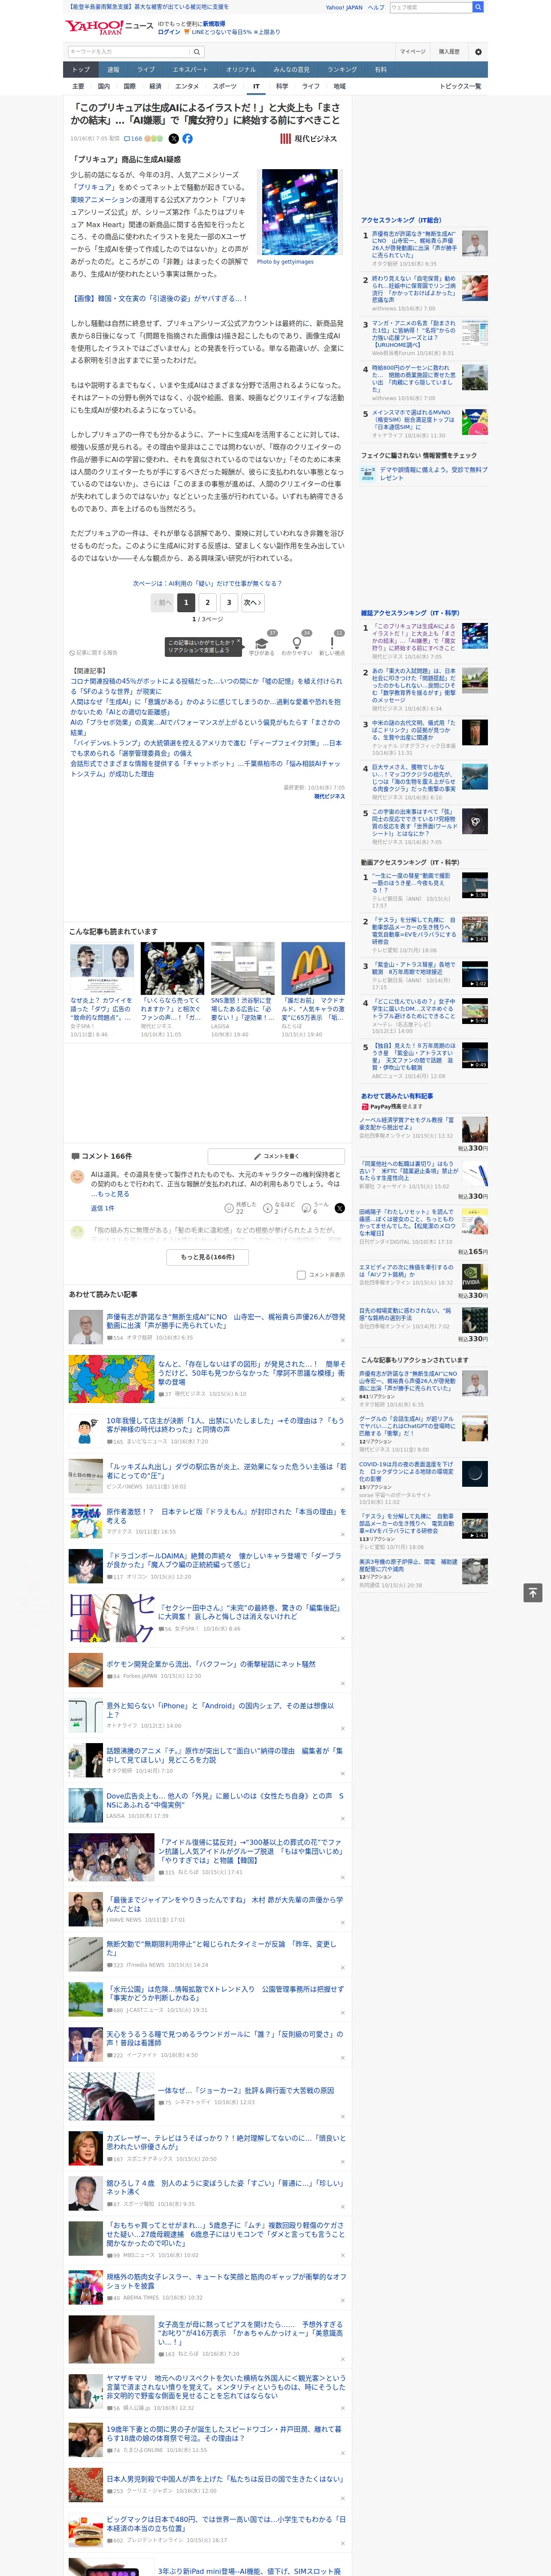The image size is (551, 2576).
Task: Click the blue web search button
Action: (x=478, y=7)
